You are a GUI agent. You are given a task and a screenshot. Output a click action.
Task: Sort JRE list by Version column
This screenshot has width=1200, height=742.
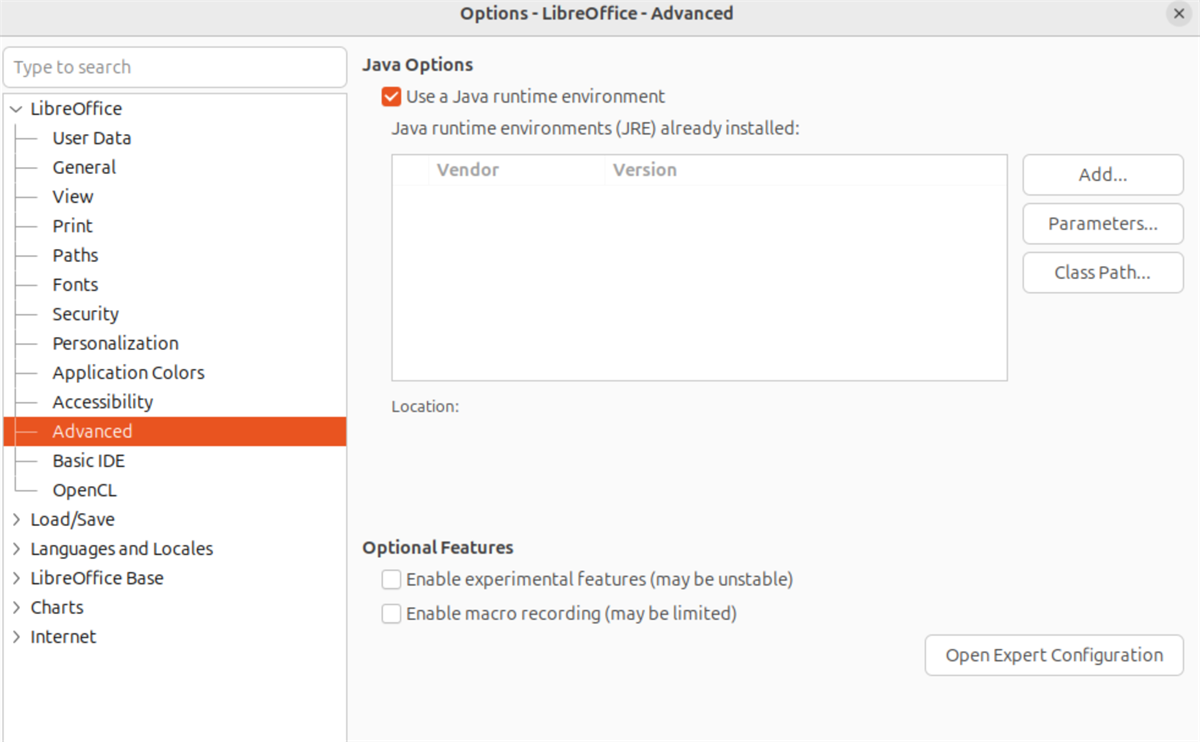[805, 170]
